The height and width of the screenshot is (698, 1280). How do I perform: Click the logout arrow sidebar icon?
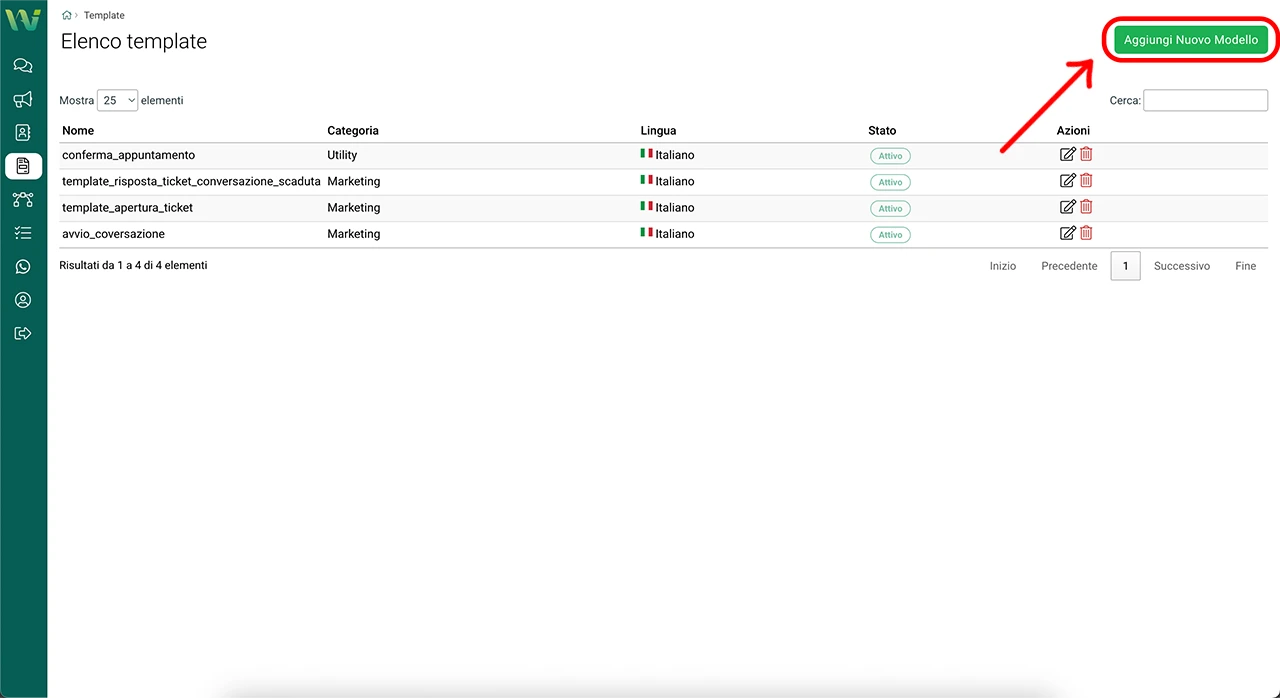(x=23, y=333)
